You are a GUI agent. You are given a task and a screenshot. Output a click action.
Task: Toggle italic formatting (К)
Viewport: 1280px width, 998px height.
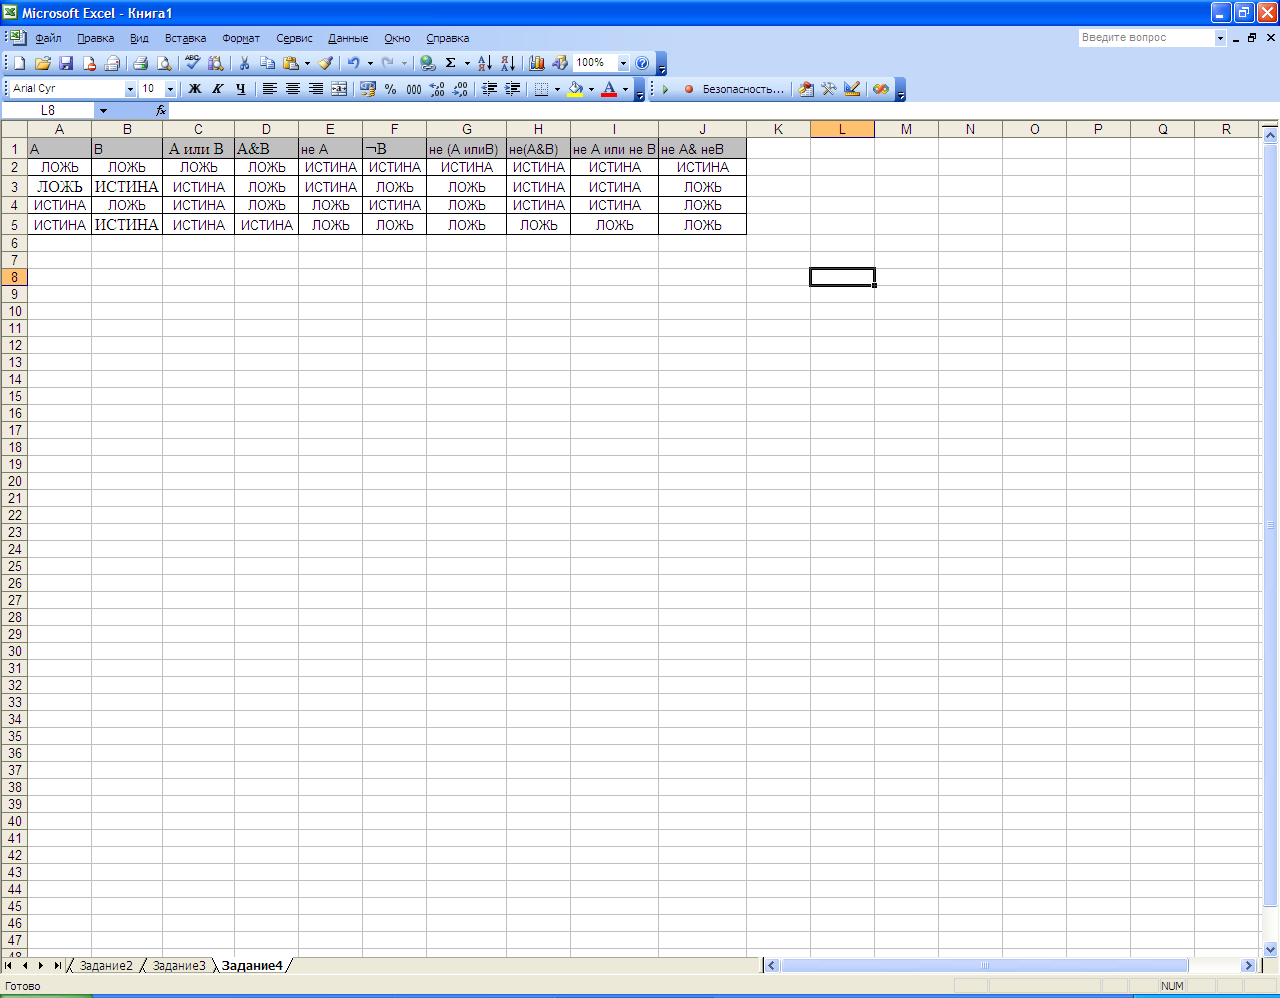[x=218, y=89]
